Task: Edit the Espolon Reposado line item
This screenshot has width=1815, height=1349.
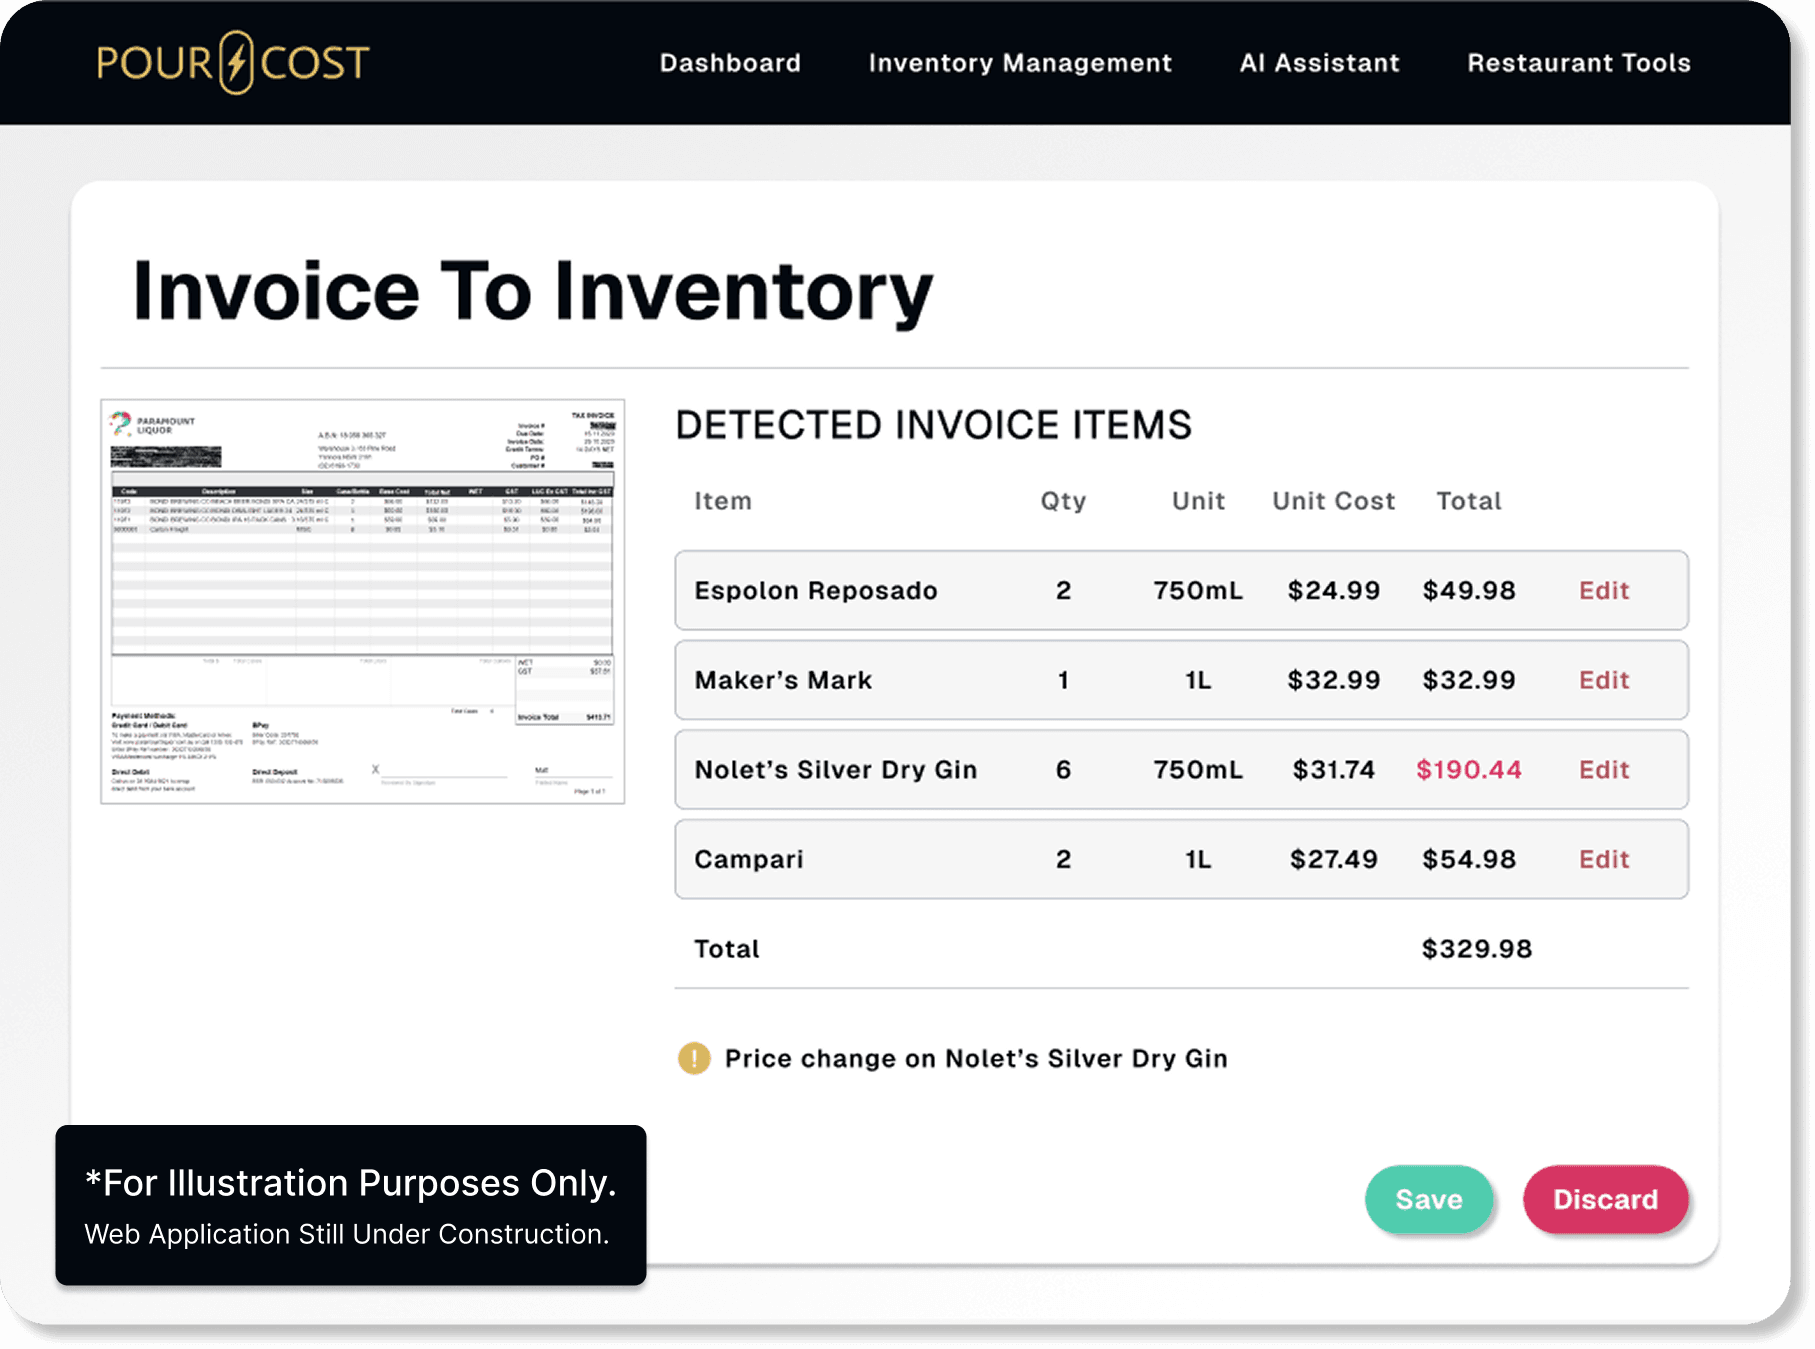Action: pos(1603,590)
